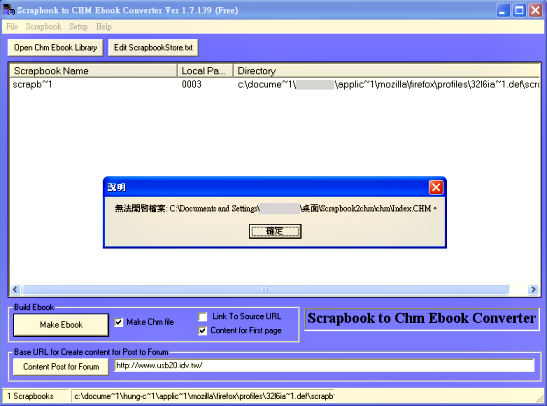Click the Make Ebook button

pyautogui.click(x=61, y=325)
